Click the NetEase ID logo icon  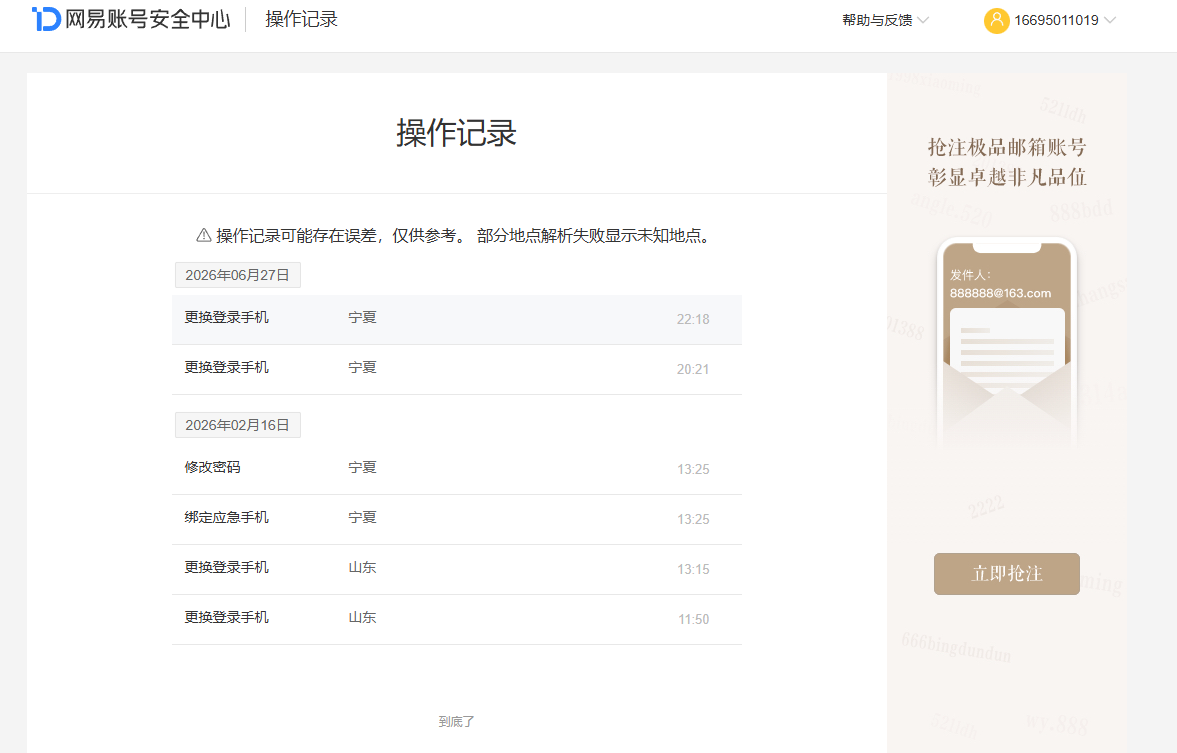(46, 19)
